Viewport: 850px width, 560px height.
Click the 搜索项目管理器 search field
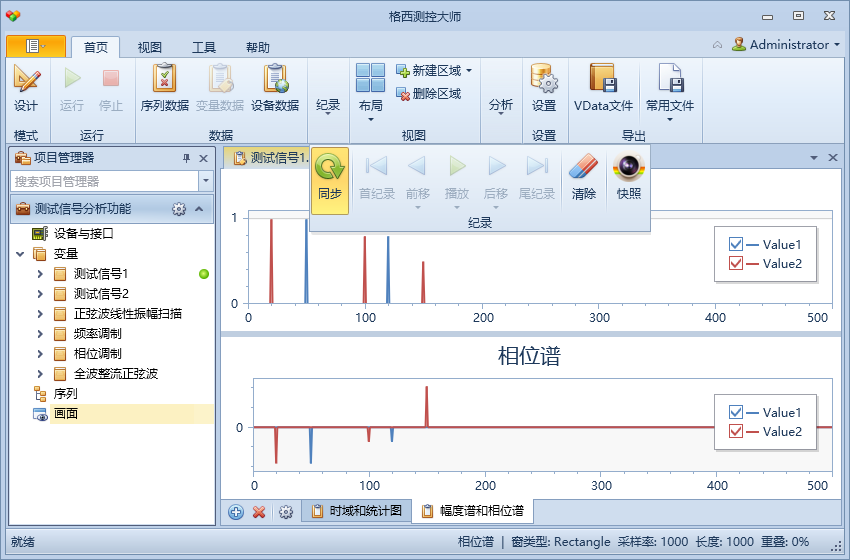pyautogui.click(x=104, y=181)
